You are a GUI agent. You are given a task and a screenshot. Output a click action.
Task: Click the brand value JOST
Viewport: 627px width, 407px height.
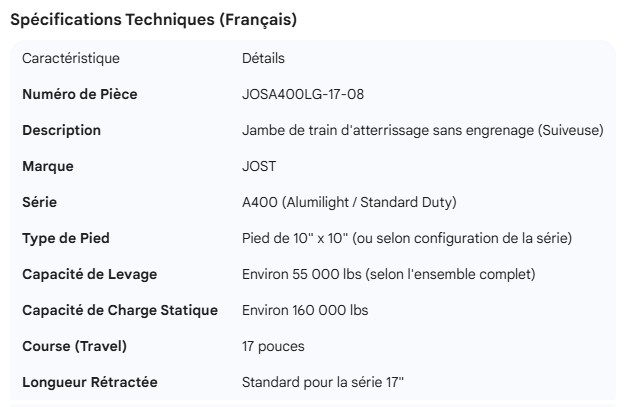259,167
